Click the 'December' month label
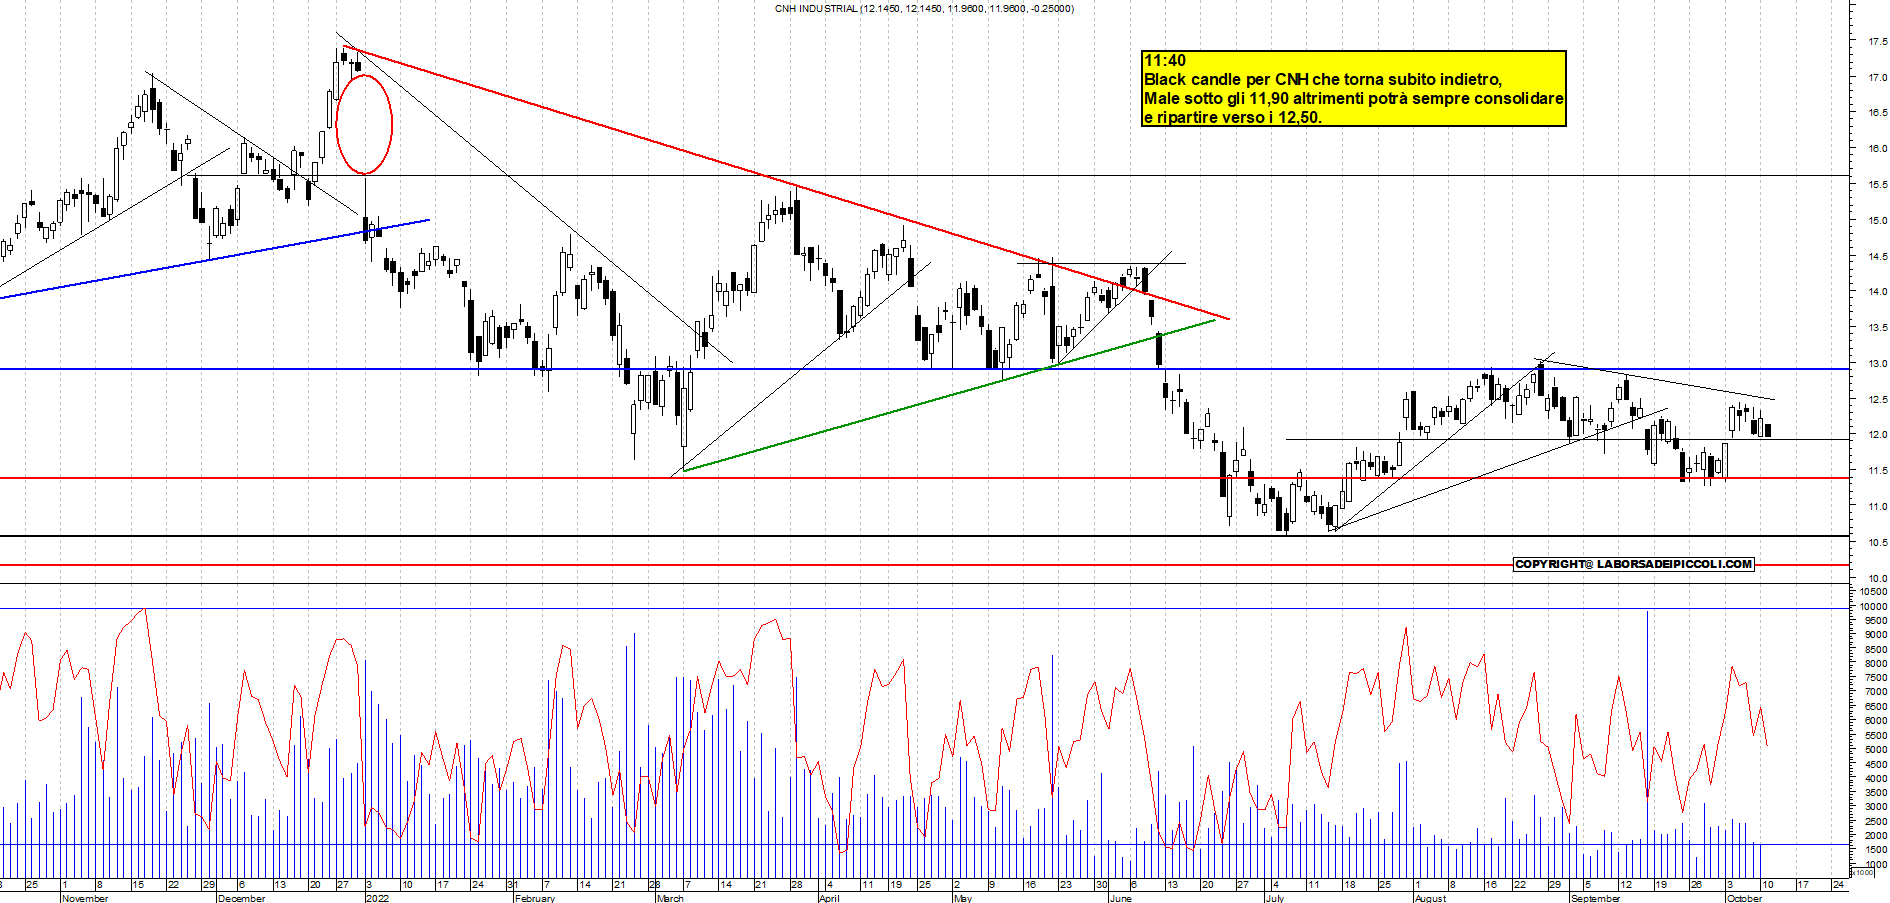 tap(241, 898)
